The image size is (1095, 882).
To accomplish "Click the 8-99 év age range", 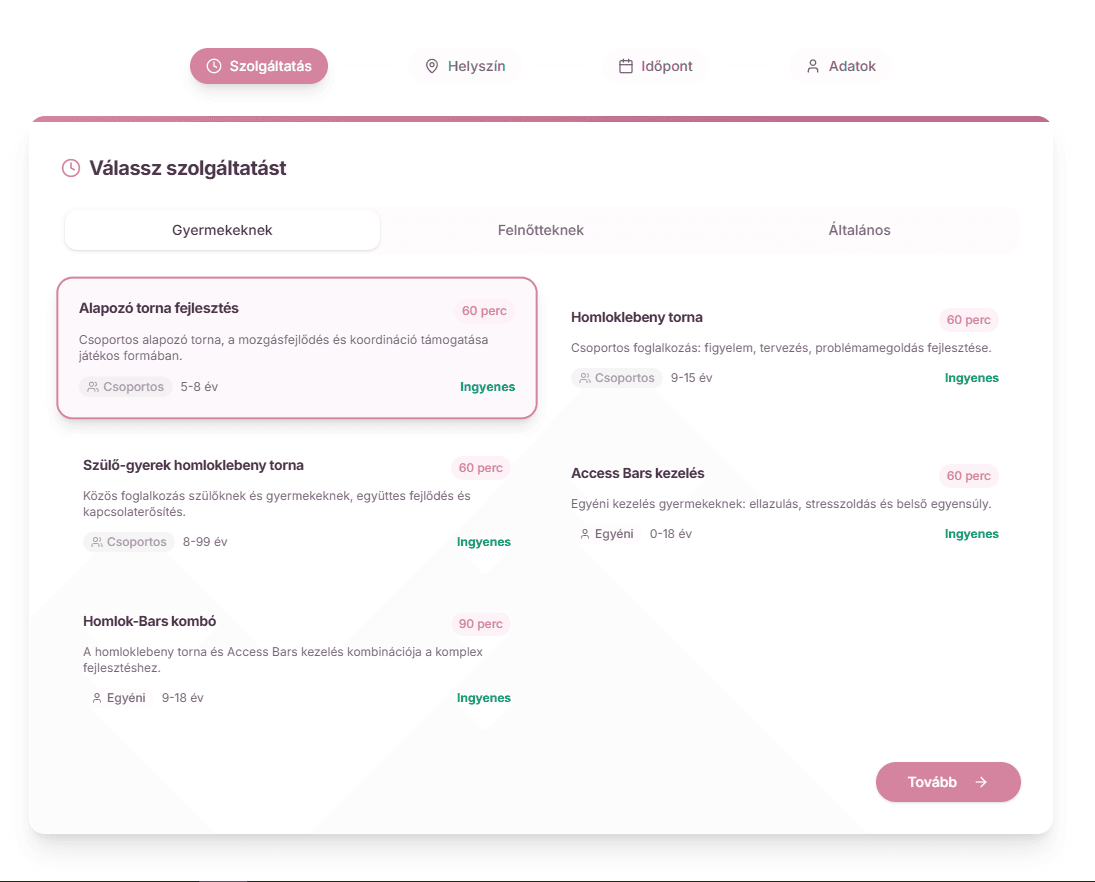I will 205,542.
